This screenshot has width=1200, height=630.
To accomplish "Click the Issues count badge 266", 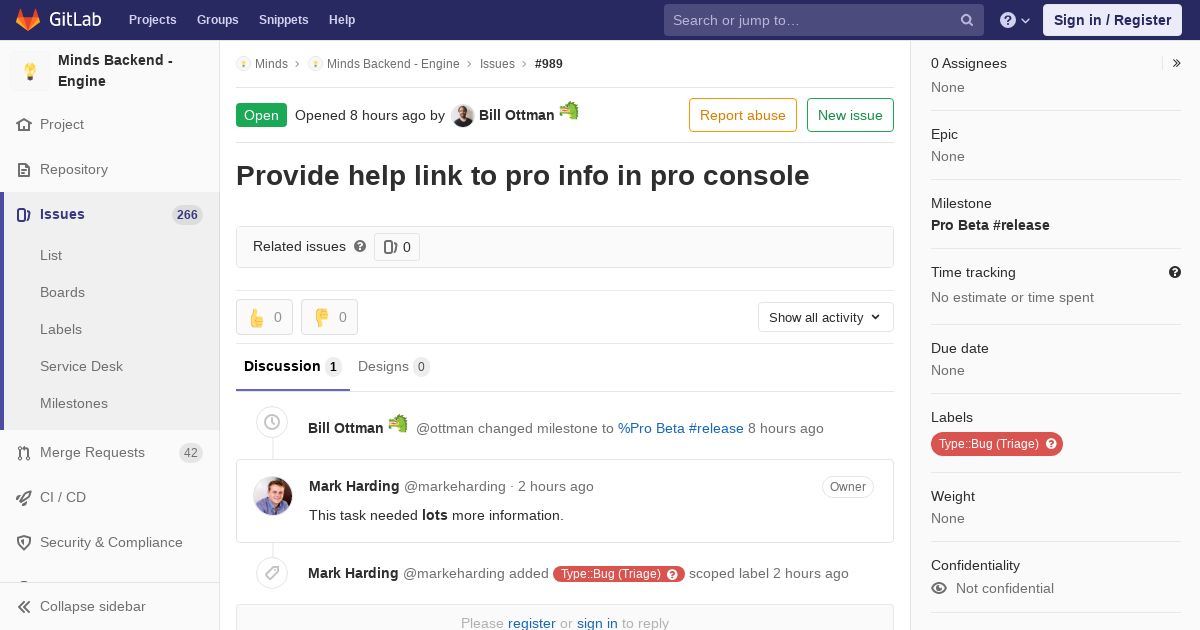I will [187, 215].
